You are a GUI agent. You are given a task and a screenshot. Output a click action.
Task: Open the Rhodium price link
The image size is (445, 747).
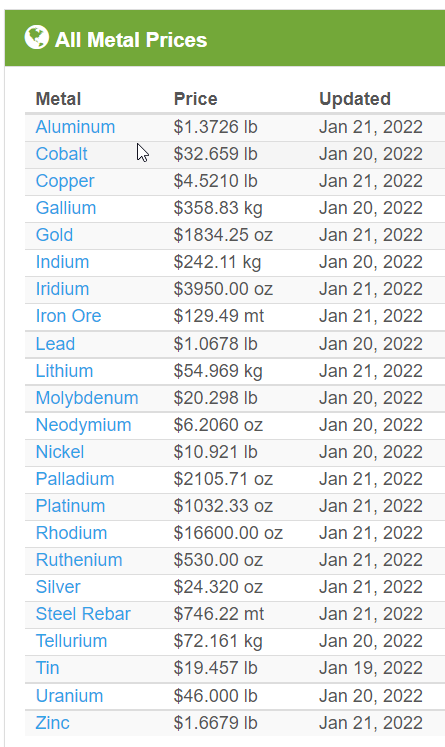[x=71, y=533]
